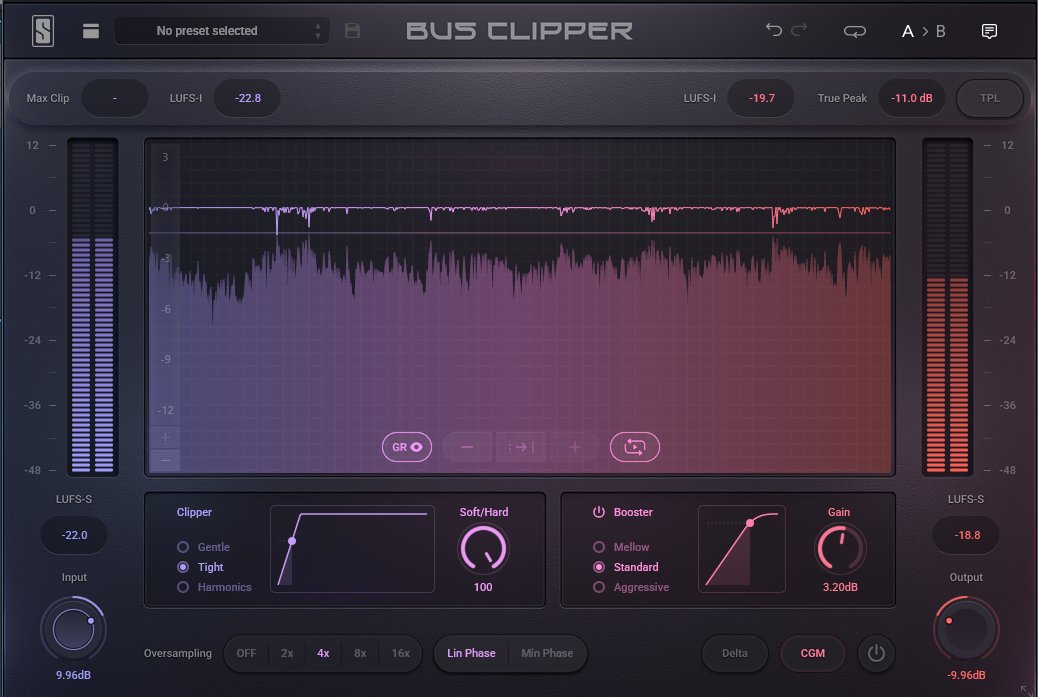Viewport: 1038px width, 697px height.
Task: Click the output level meter
Action: (947, 307)
